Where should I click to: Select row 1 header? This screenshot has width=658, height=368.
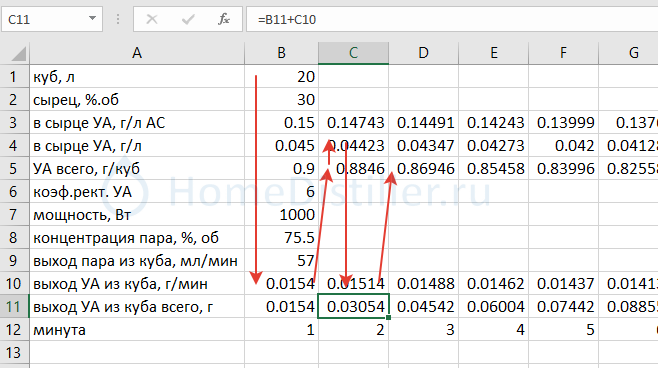(14, 76)
